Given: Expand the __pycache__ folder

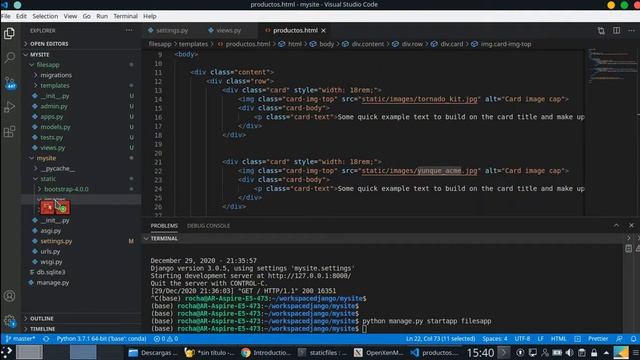Looking at the screenshot, I should 81,168.
